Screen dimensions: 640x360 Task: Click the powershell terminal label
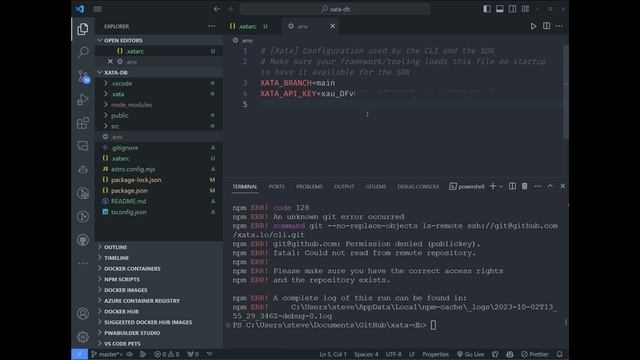pyautogui.click(x=467, y=187)
